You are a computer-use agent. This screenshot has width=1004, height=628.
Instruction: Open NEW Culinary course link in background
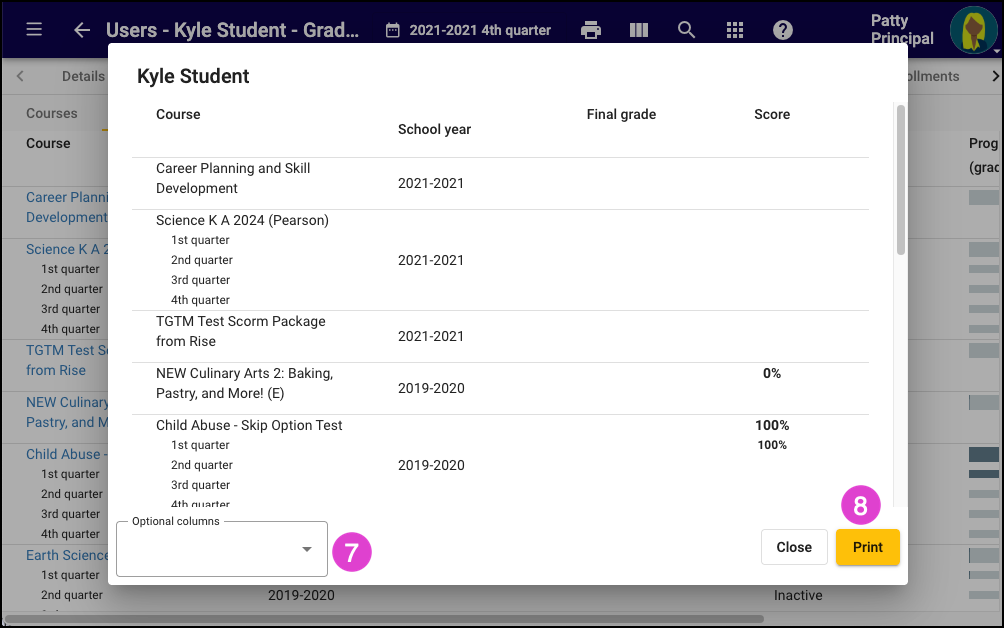[x=67, y=412]
